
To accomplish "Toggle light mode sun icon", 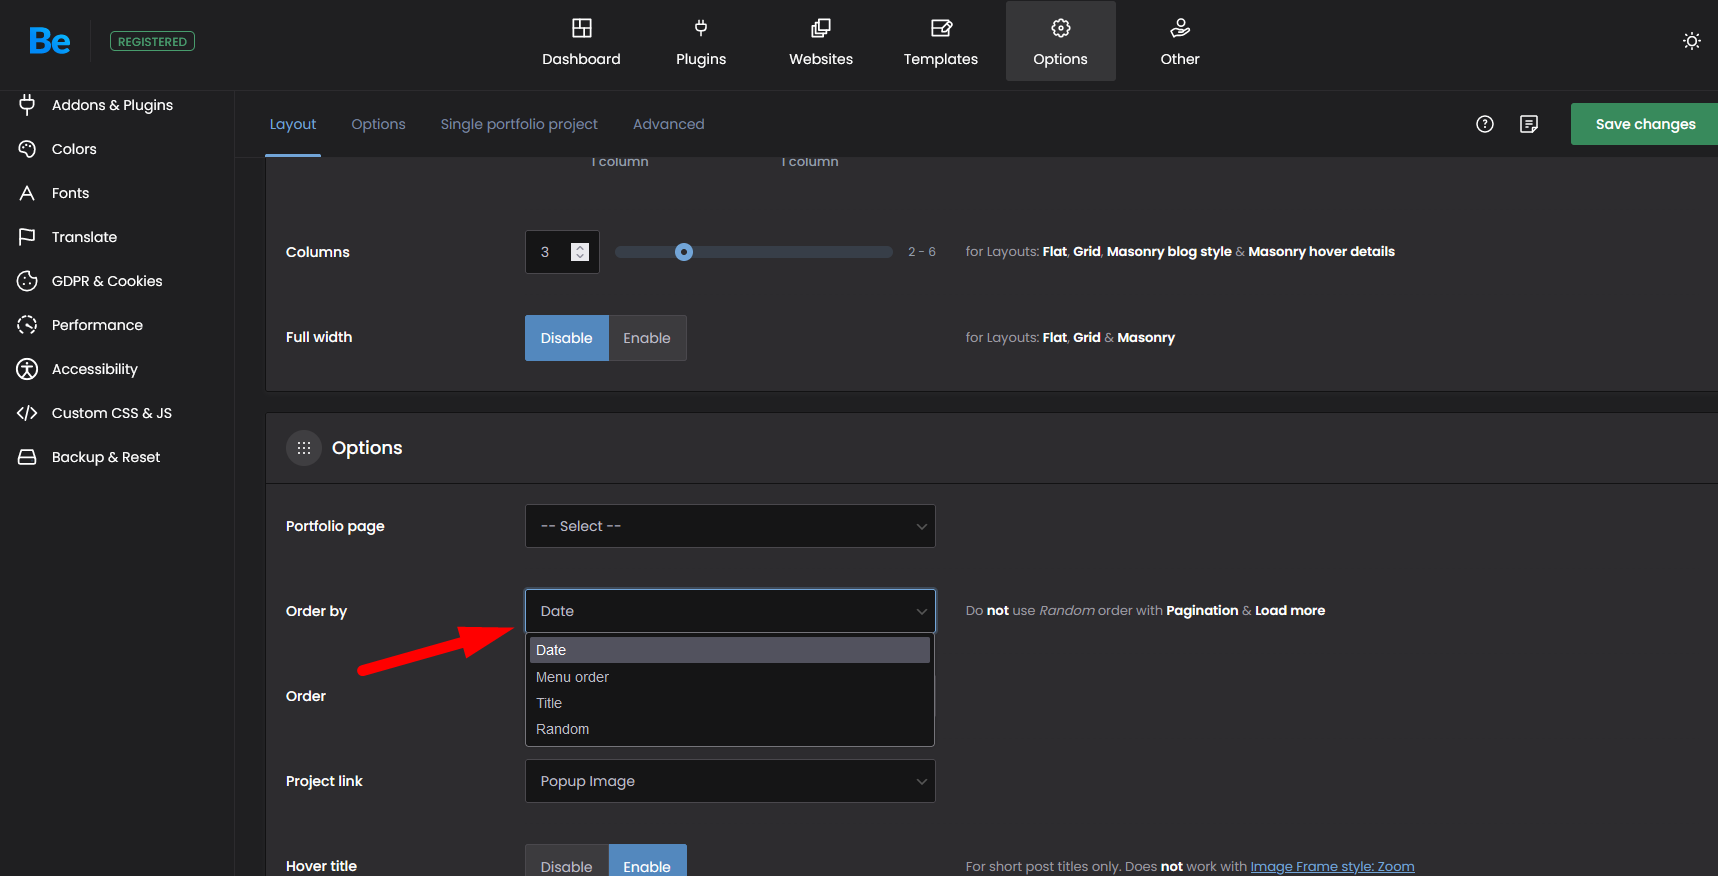I will pos(1691,41).
